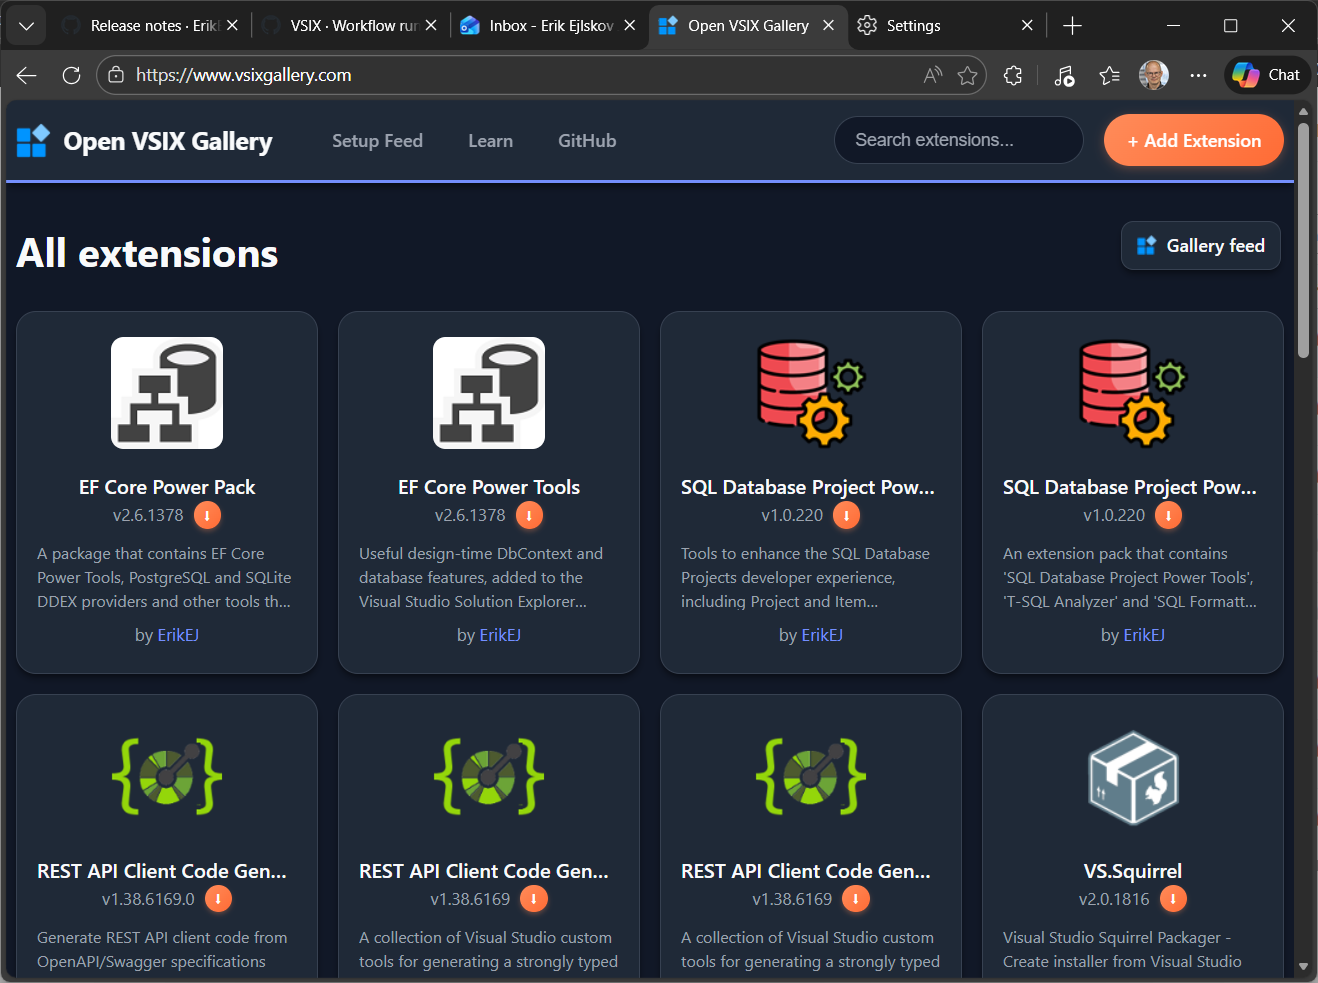The width and height of the screenshot is (1318, 983).
Task: Refresh the page using the reload icon
Action: (71, 75)
